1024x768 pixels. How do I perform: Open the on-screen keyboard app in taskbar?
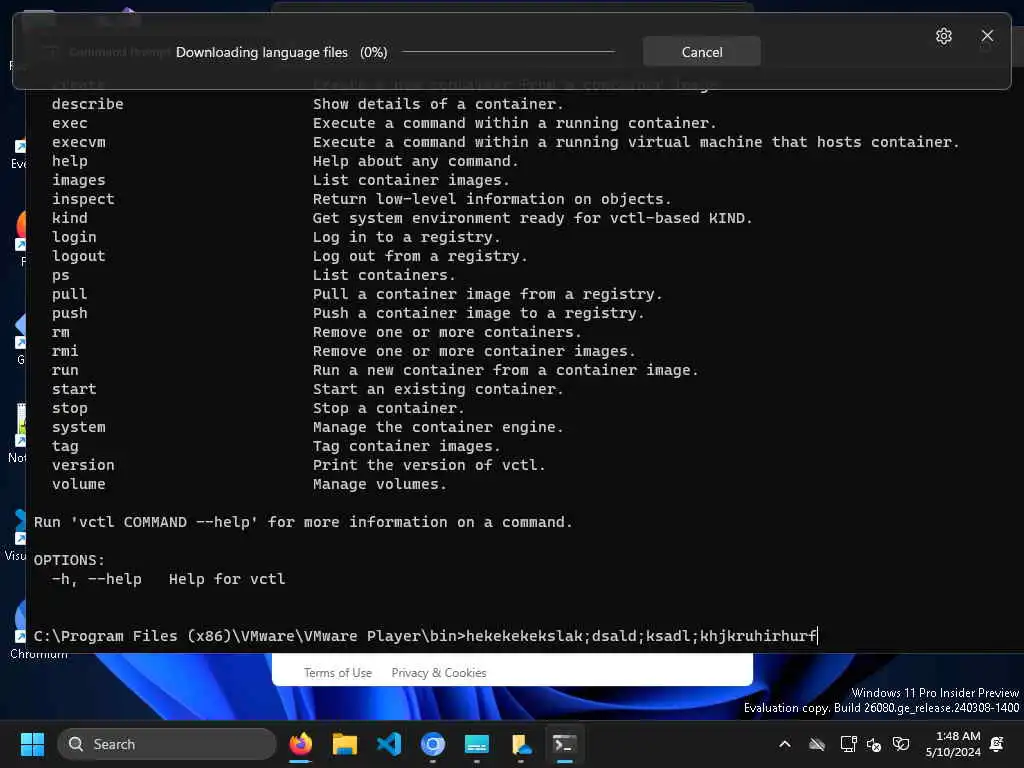[477, 744]
